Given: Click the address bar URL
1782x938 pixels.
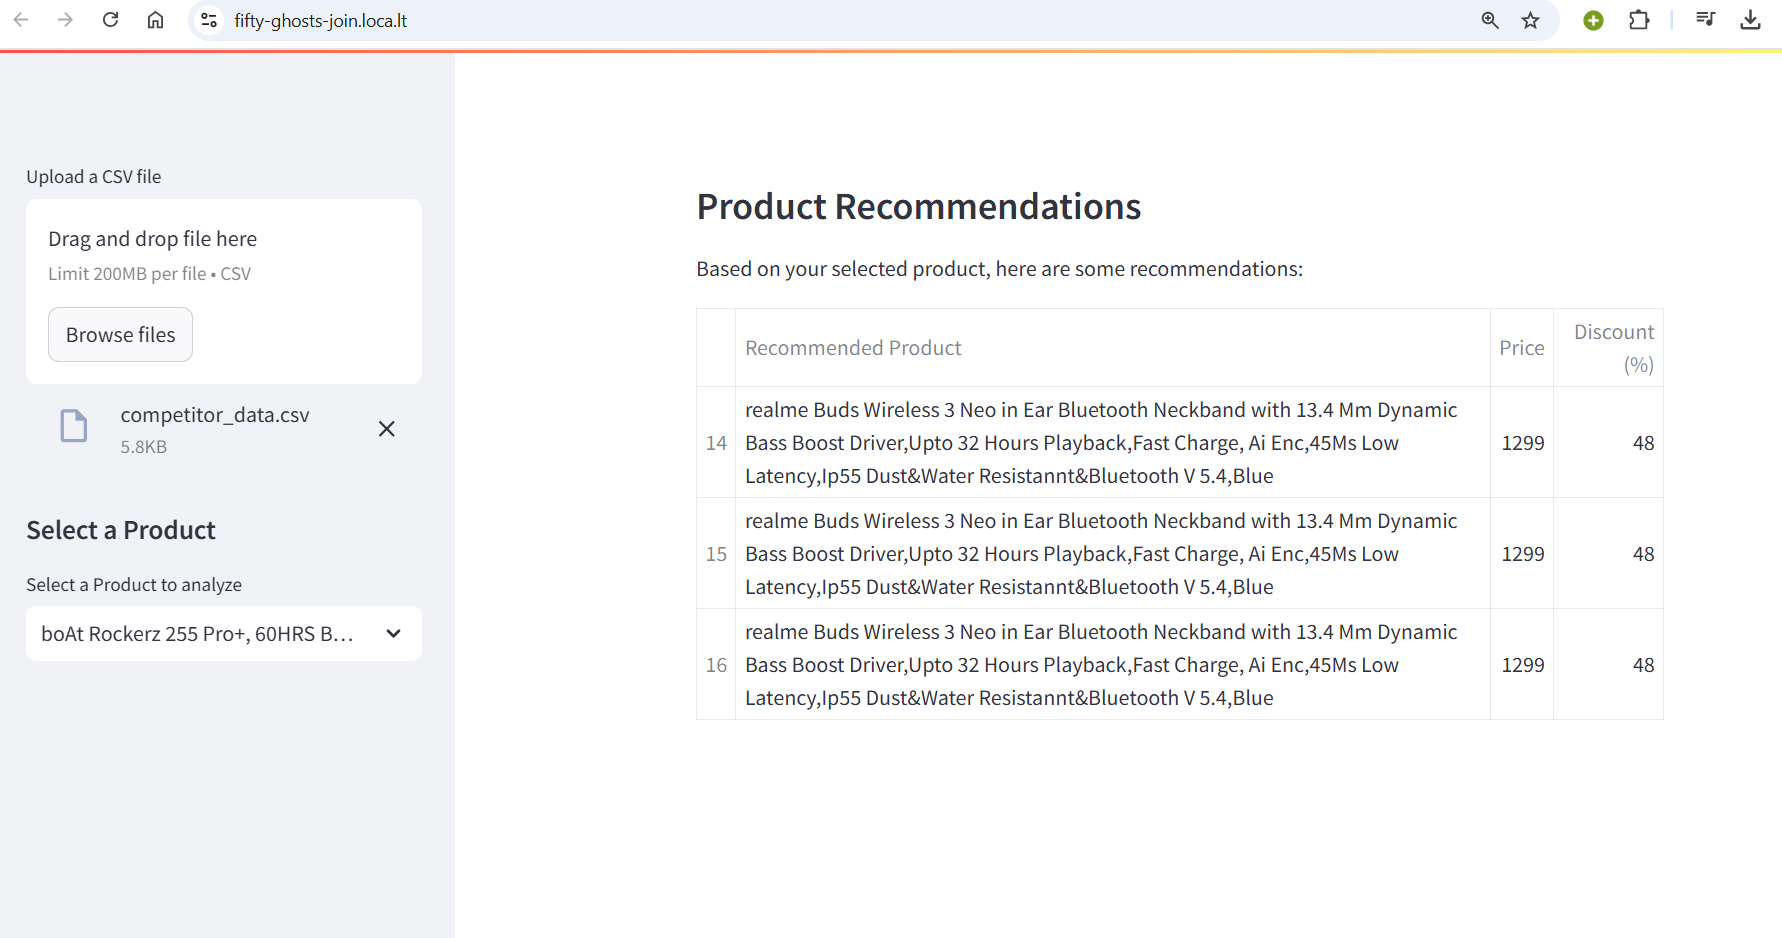Looking at the screenshot, I should (x=320, y=20).
